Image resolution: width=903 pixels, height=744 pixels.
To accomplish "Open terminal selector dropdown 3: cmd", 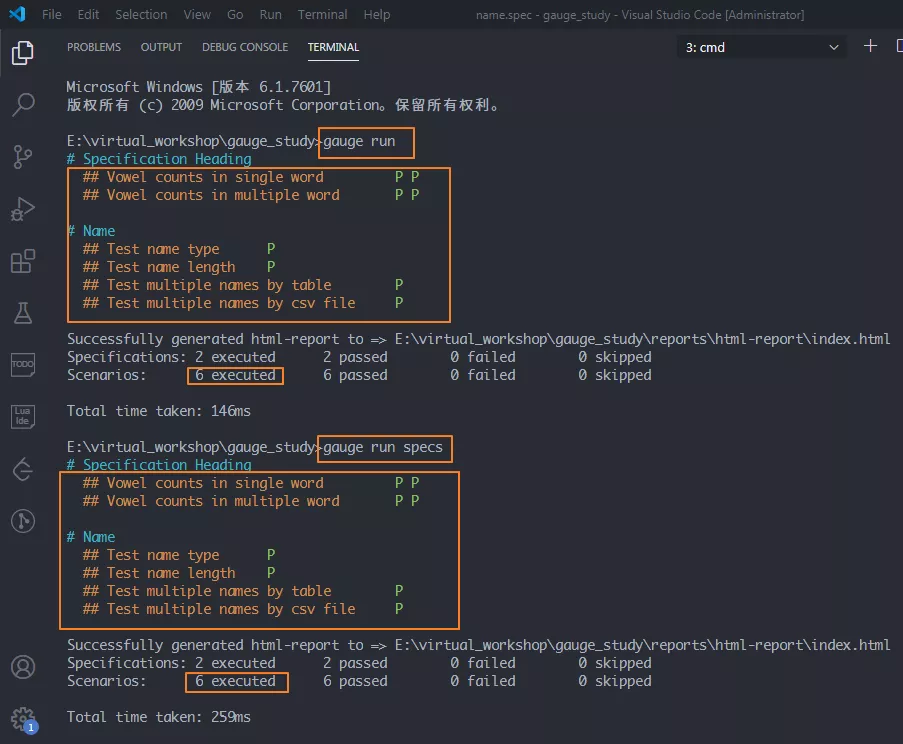I will (761, 47).
